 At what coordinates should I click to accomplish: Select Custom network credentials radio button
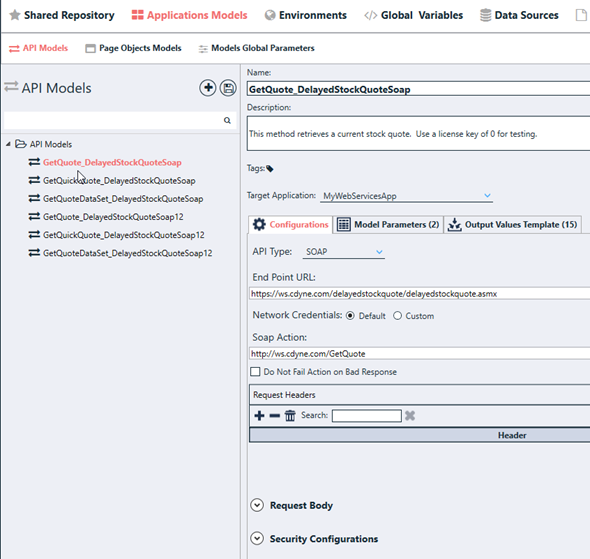pyautogui.click(x=397, y=316)
